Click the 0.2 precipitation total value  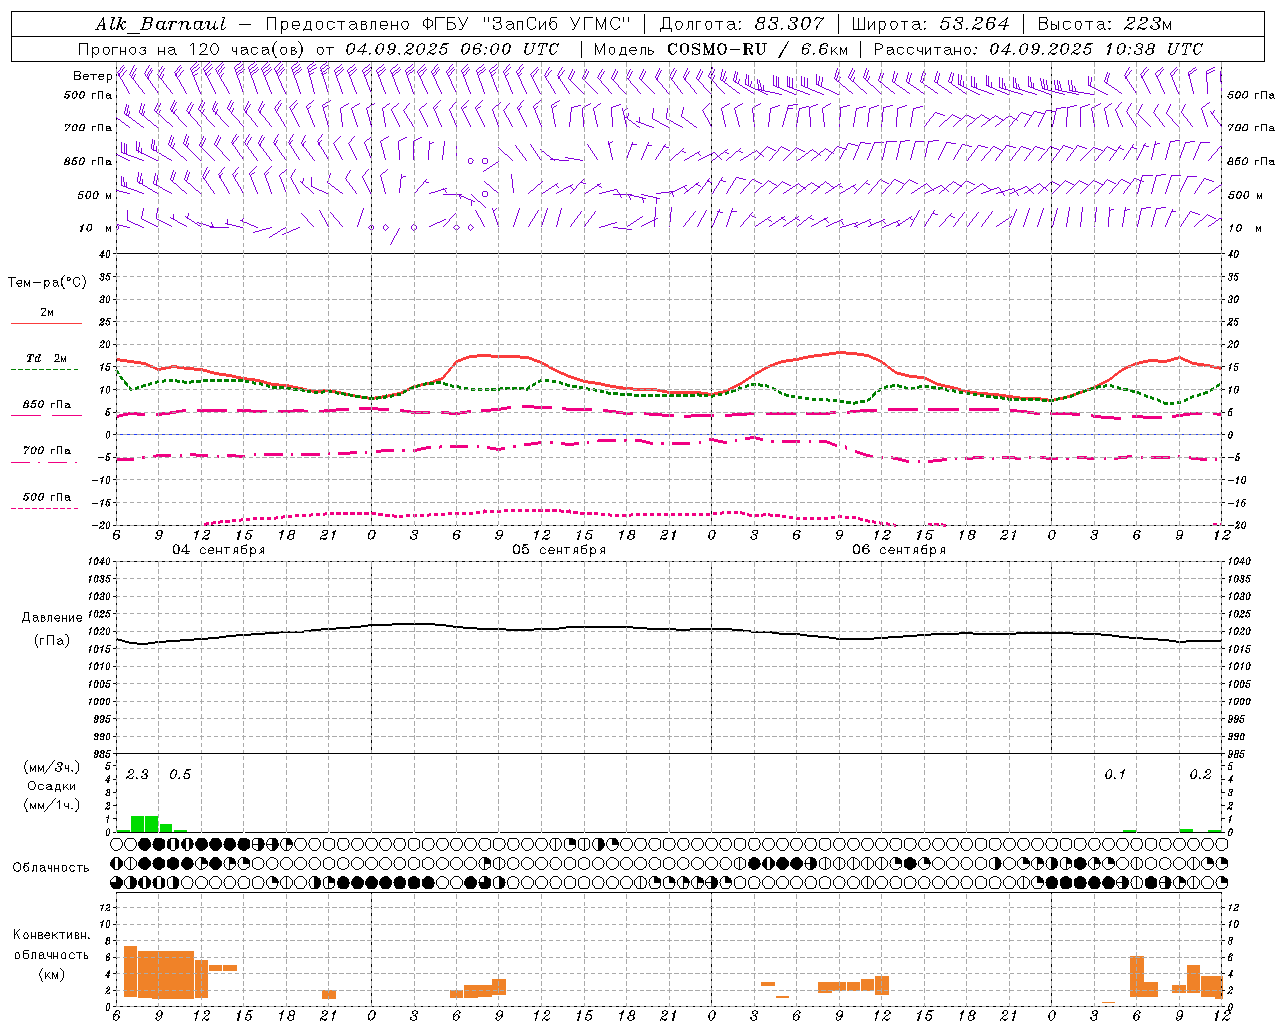coord(1200,775)
